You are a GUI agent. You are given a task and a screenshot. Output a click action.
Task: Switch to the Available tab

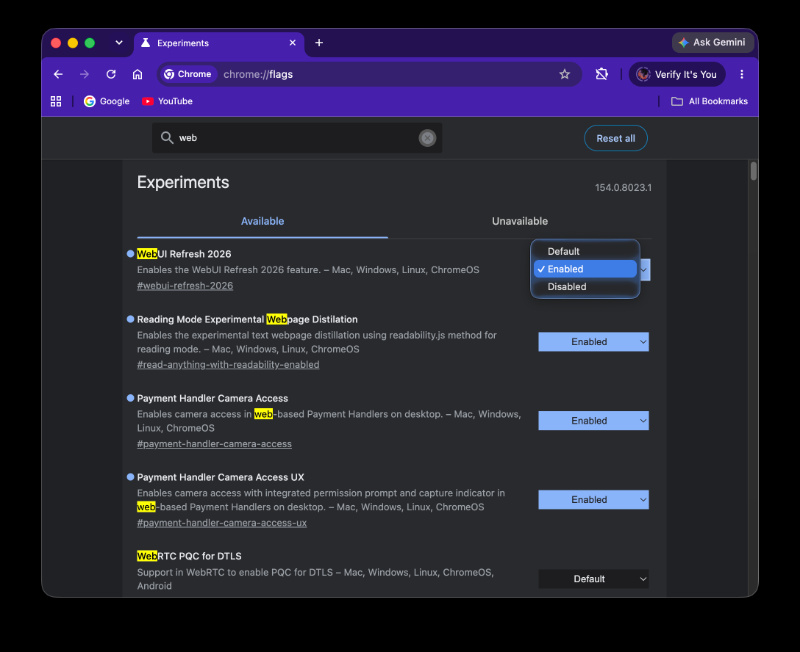[262, 221]
